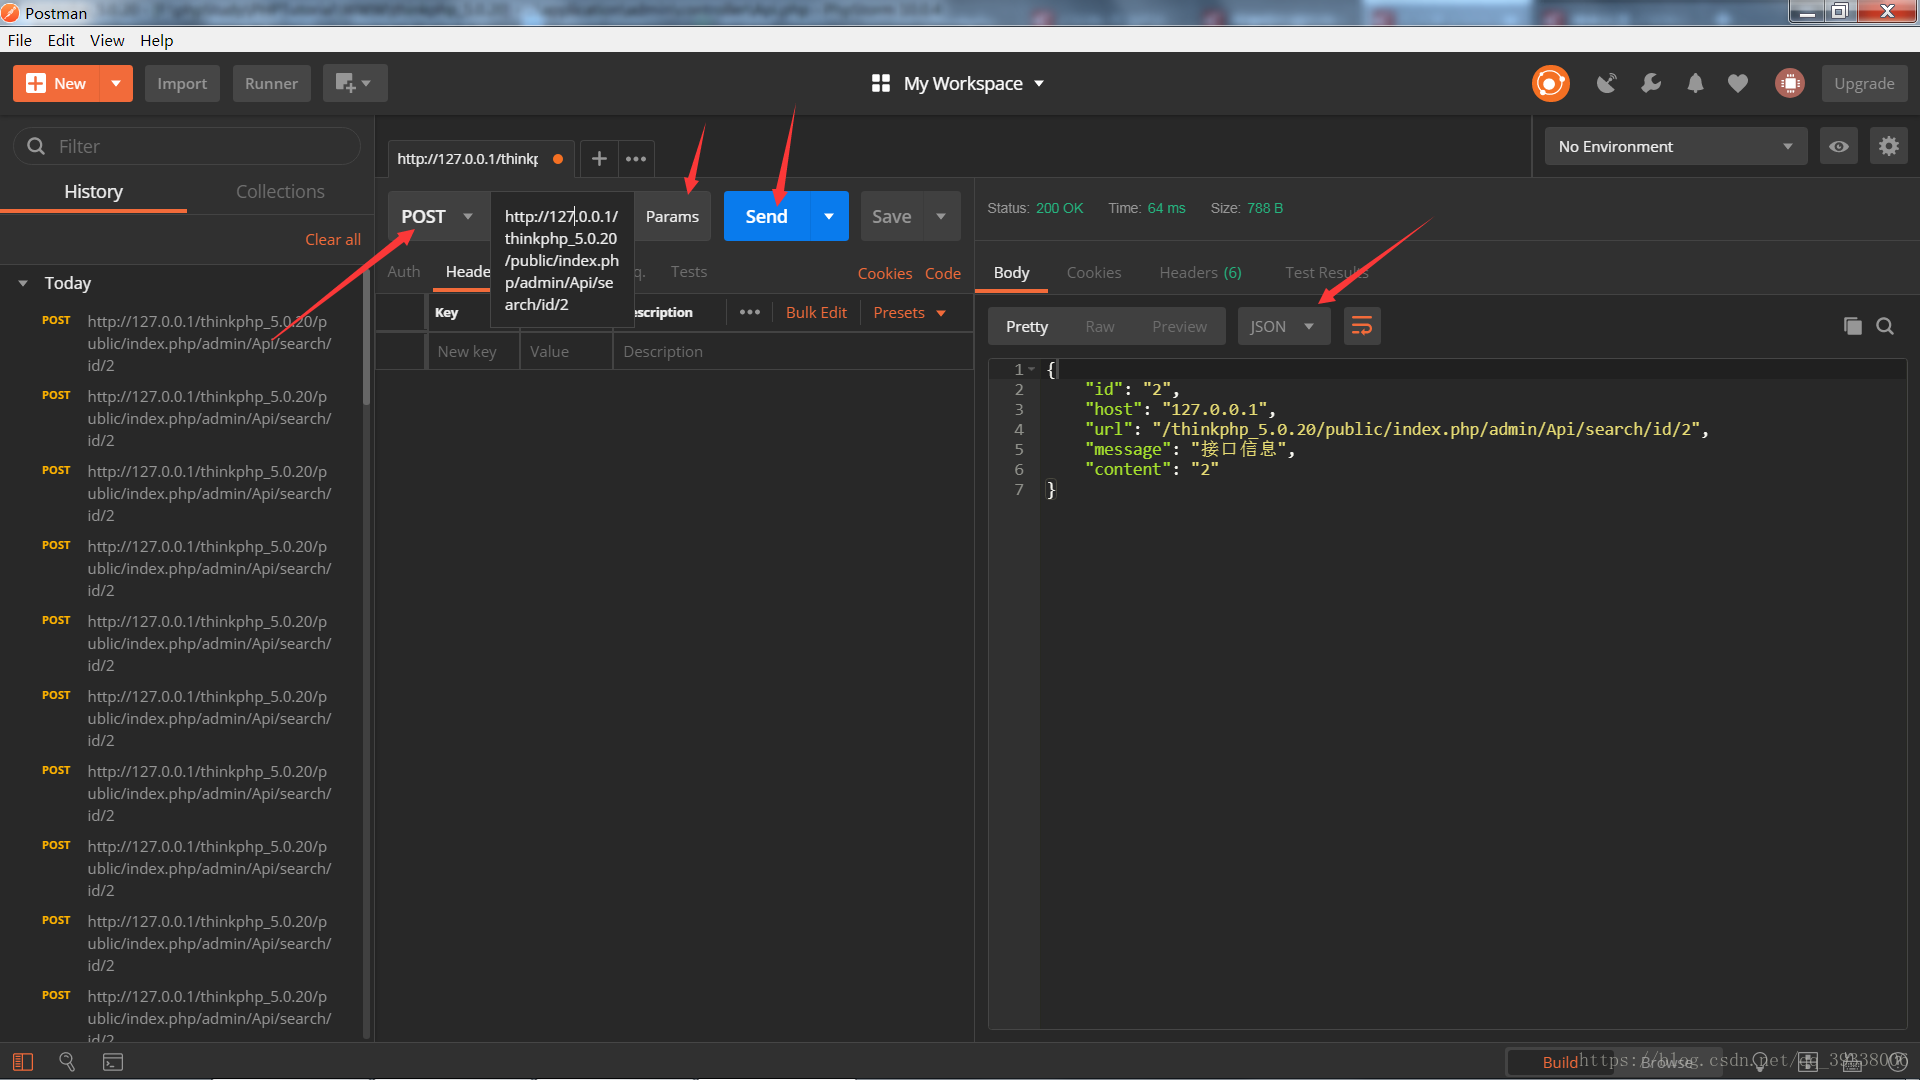The width and height of the screenshot is (1920, 1080).
Task: Toggle environment quick look eye icon
Action: pyautogui.click(x=1838, y=147)
